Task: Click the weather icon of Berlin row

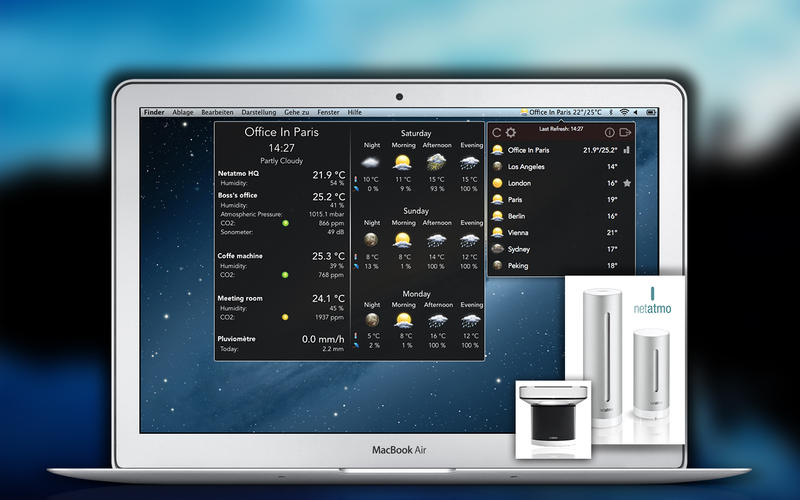Action: click(x=497, y=216)
